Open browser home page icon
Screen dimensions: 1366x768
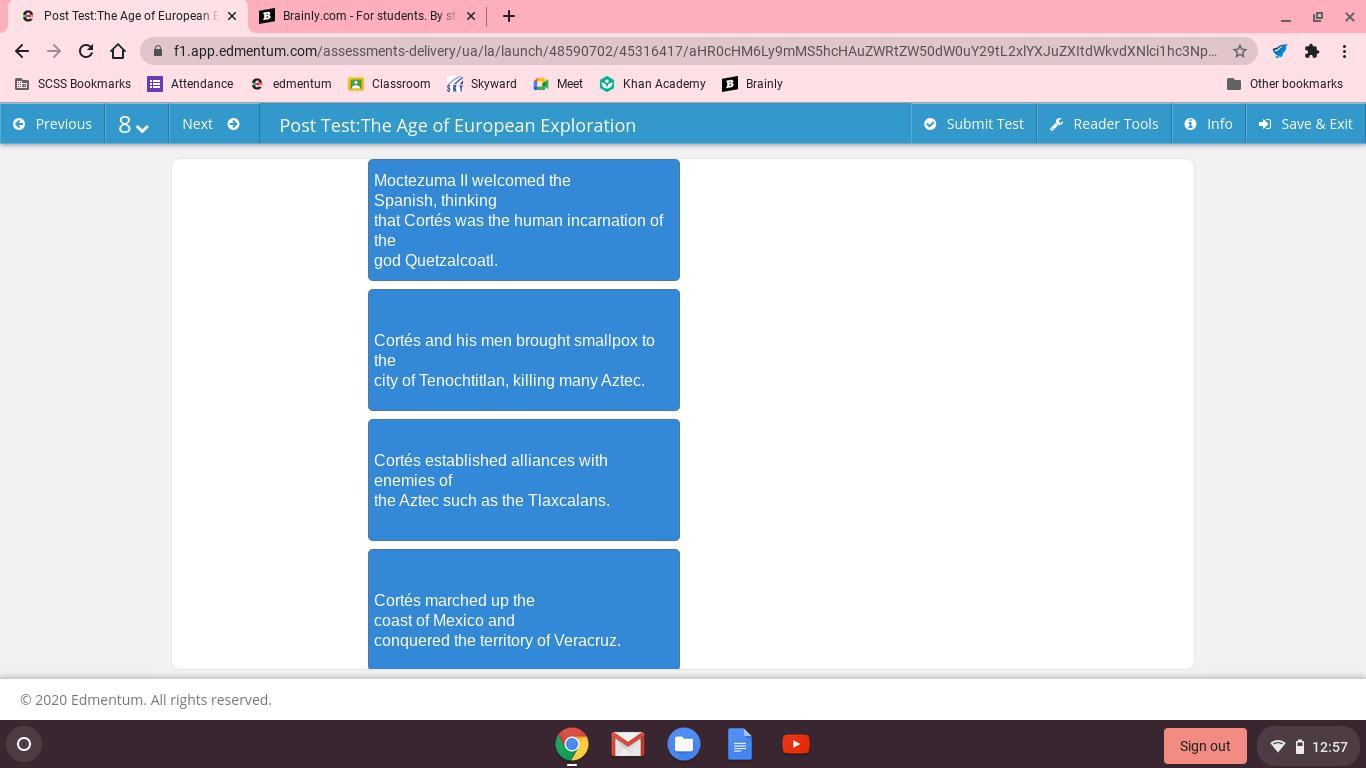pos(118,51)
